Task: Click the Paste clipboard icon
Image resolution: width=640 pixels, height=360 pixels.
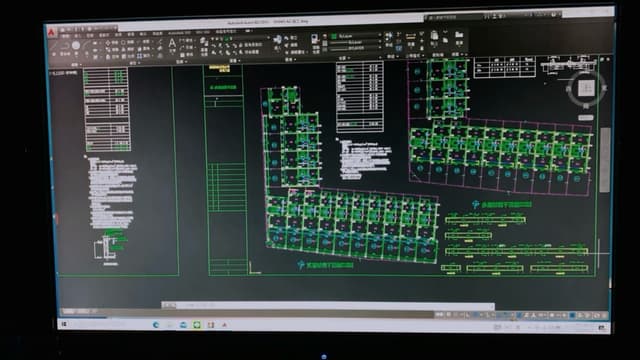Action: pyautogui.click(x=434, y=36)
